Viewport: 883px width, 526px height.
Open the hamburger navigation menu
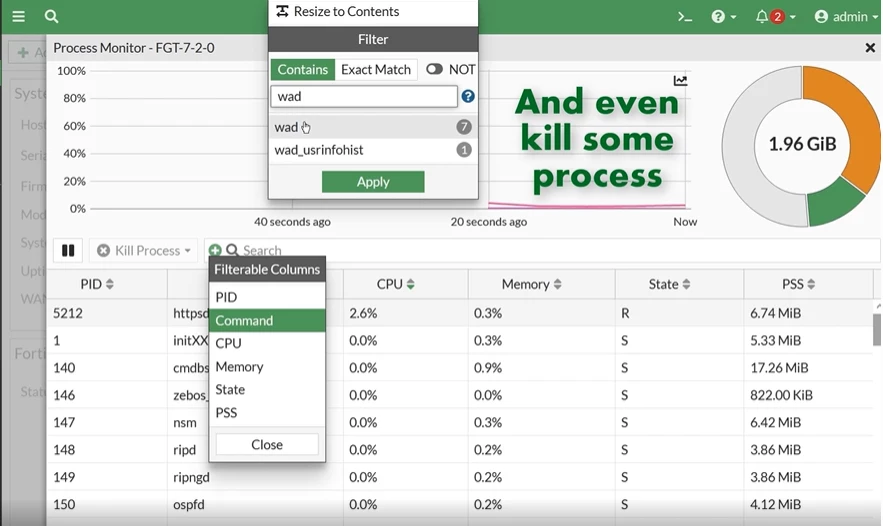point(19,16)
